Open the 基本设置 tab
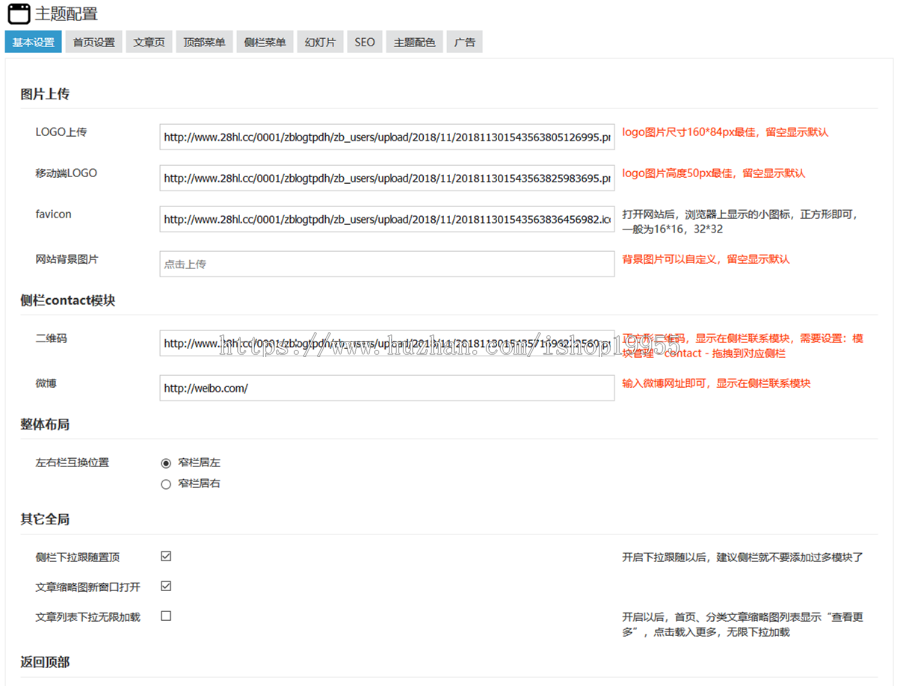Viewport: 900px width, 686px height. [33, 42]
